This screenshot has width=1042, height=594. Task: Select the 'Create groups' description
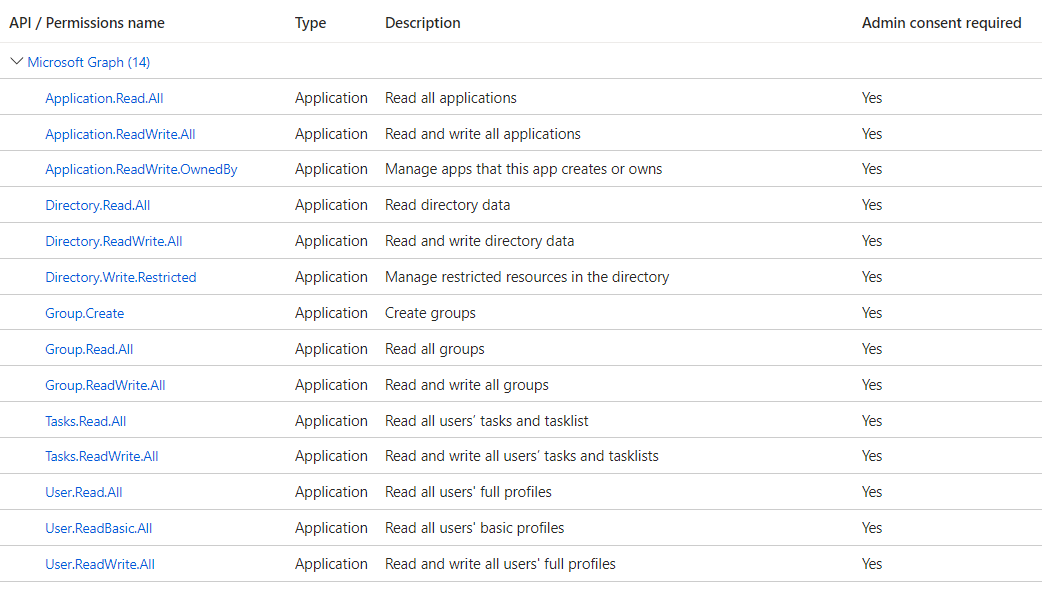coord(430,313)
